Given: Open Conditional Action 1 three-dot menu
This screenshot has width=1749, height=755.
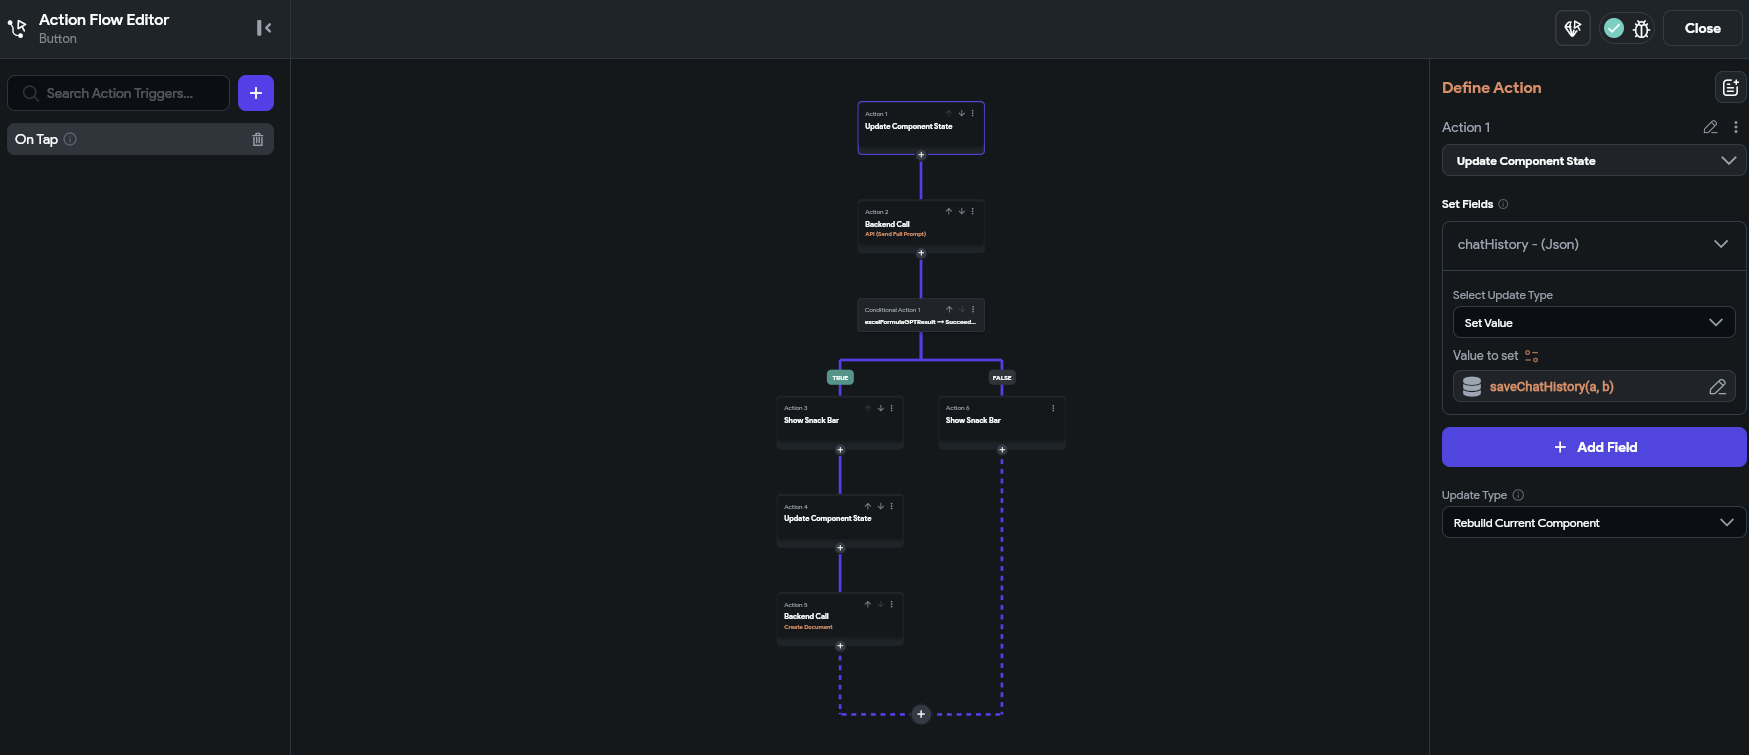Looking at the screenshot, I should 972,309.
